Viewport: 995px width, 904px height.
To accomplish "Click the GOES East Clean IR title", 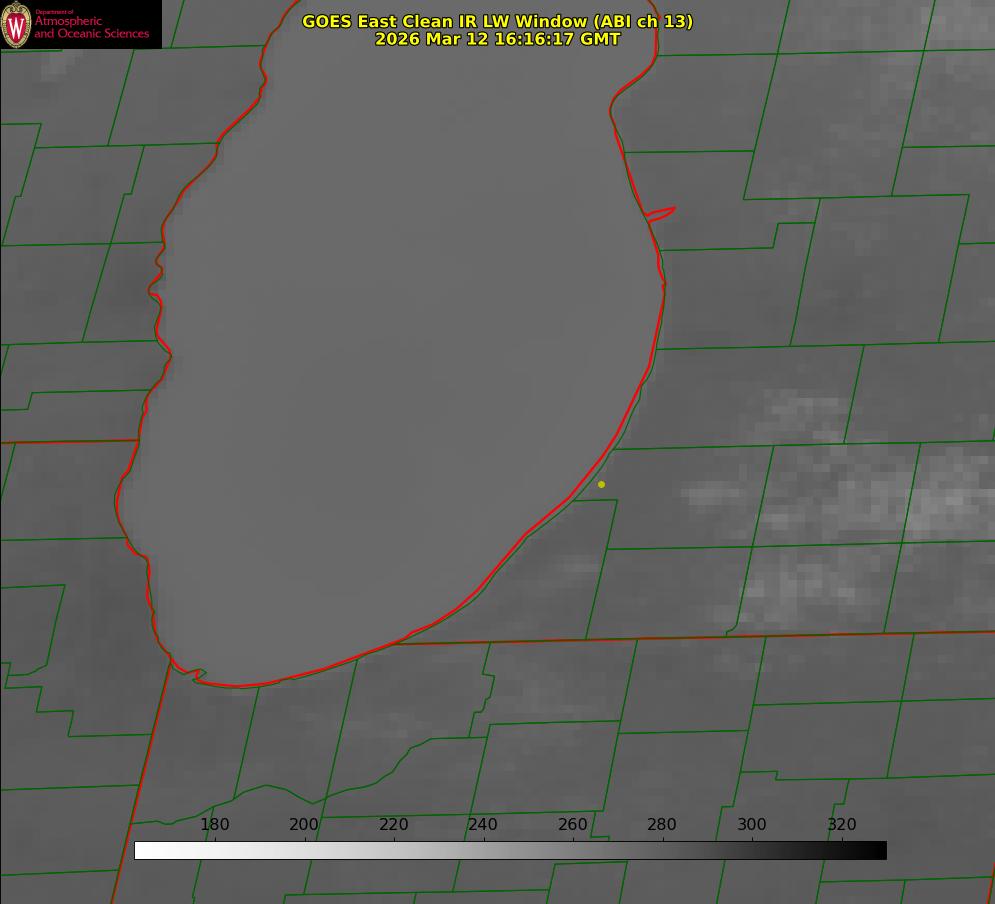I will 498,21.
